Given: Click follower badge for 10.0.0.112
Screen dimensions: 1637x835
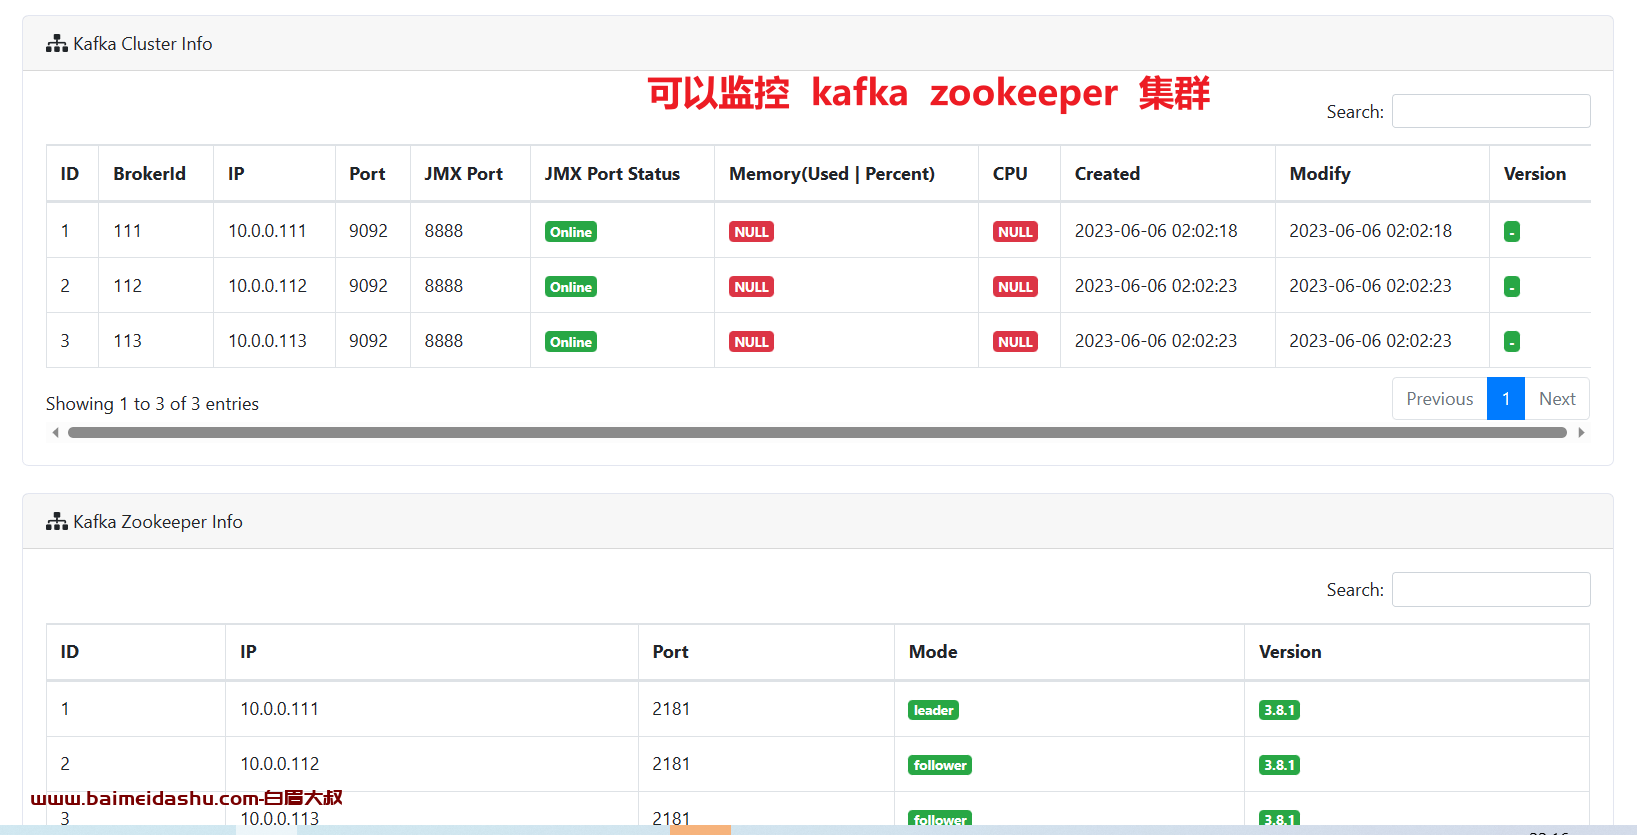Looking at the screenshot, I should (940, 765).
